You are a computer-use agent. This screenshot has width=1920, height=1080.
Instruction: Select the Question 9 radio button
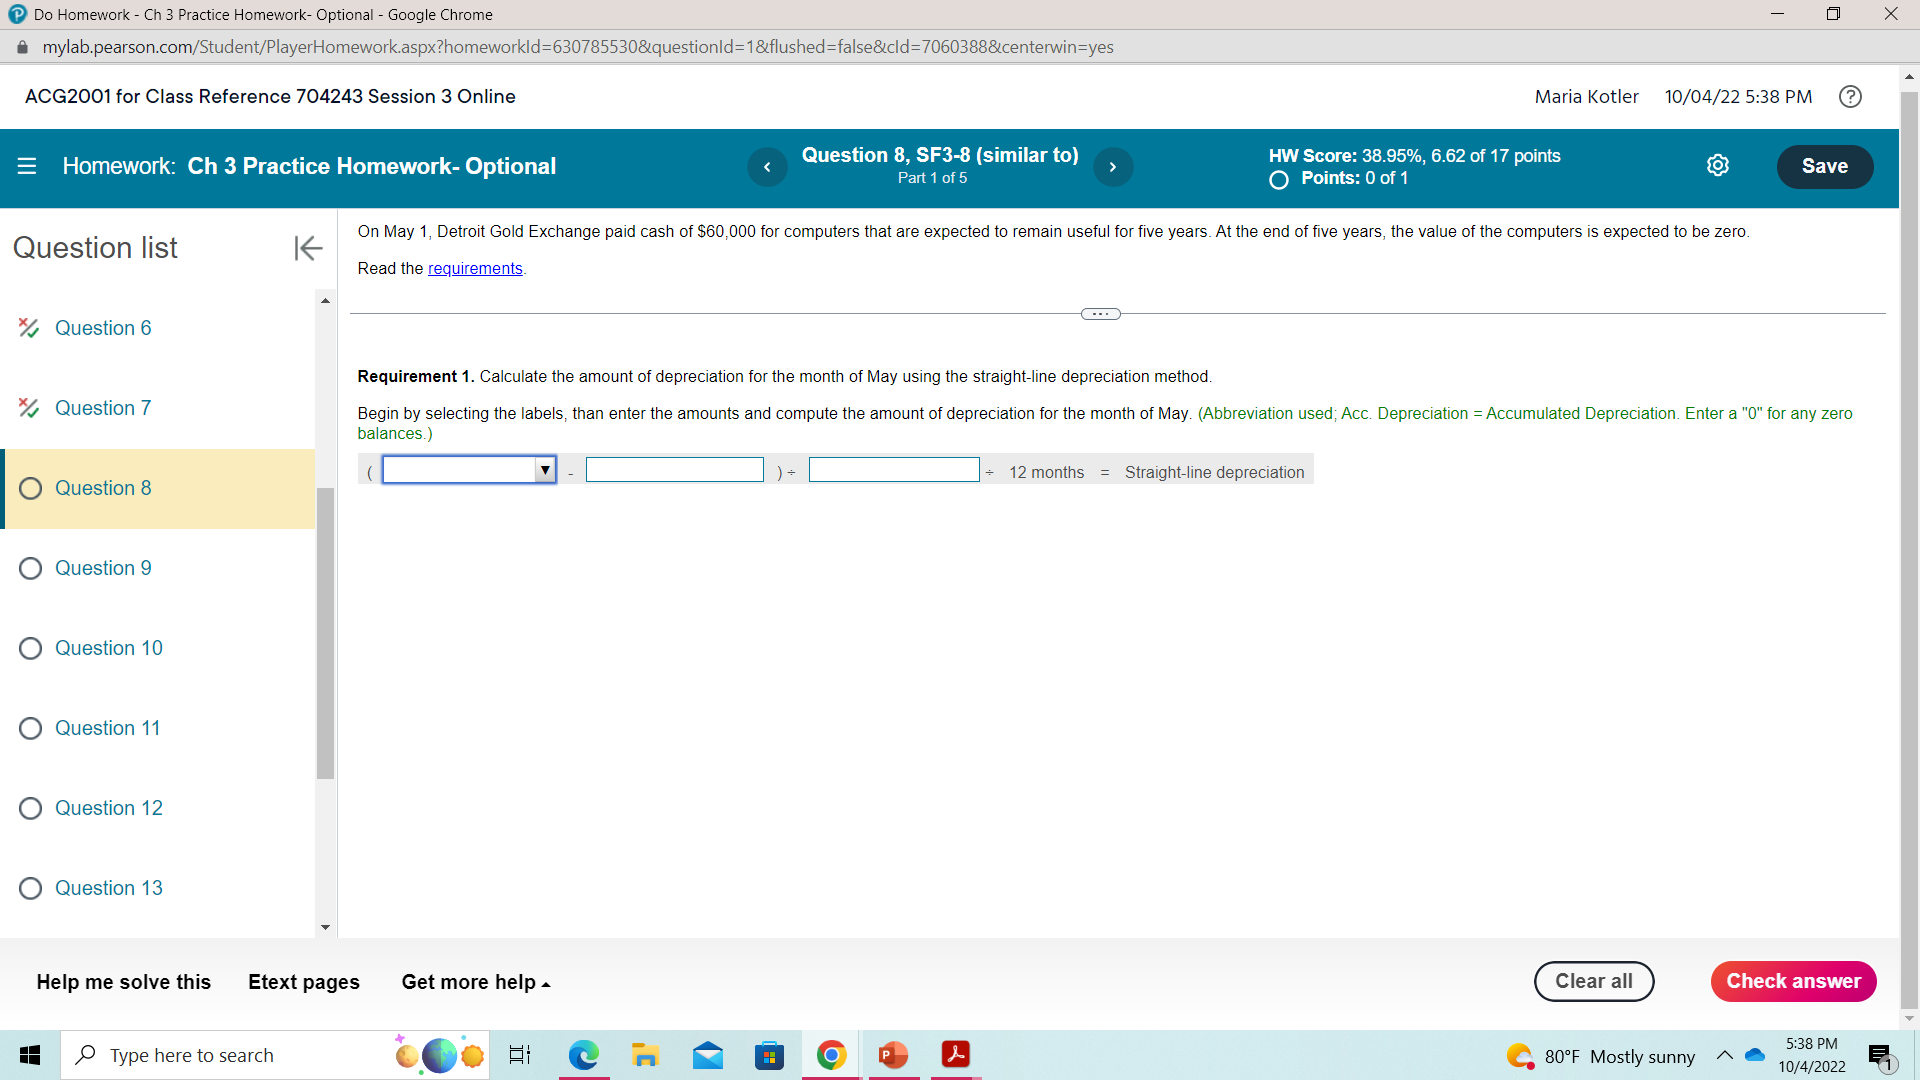(31, 568)
